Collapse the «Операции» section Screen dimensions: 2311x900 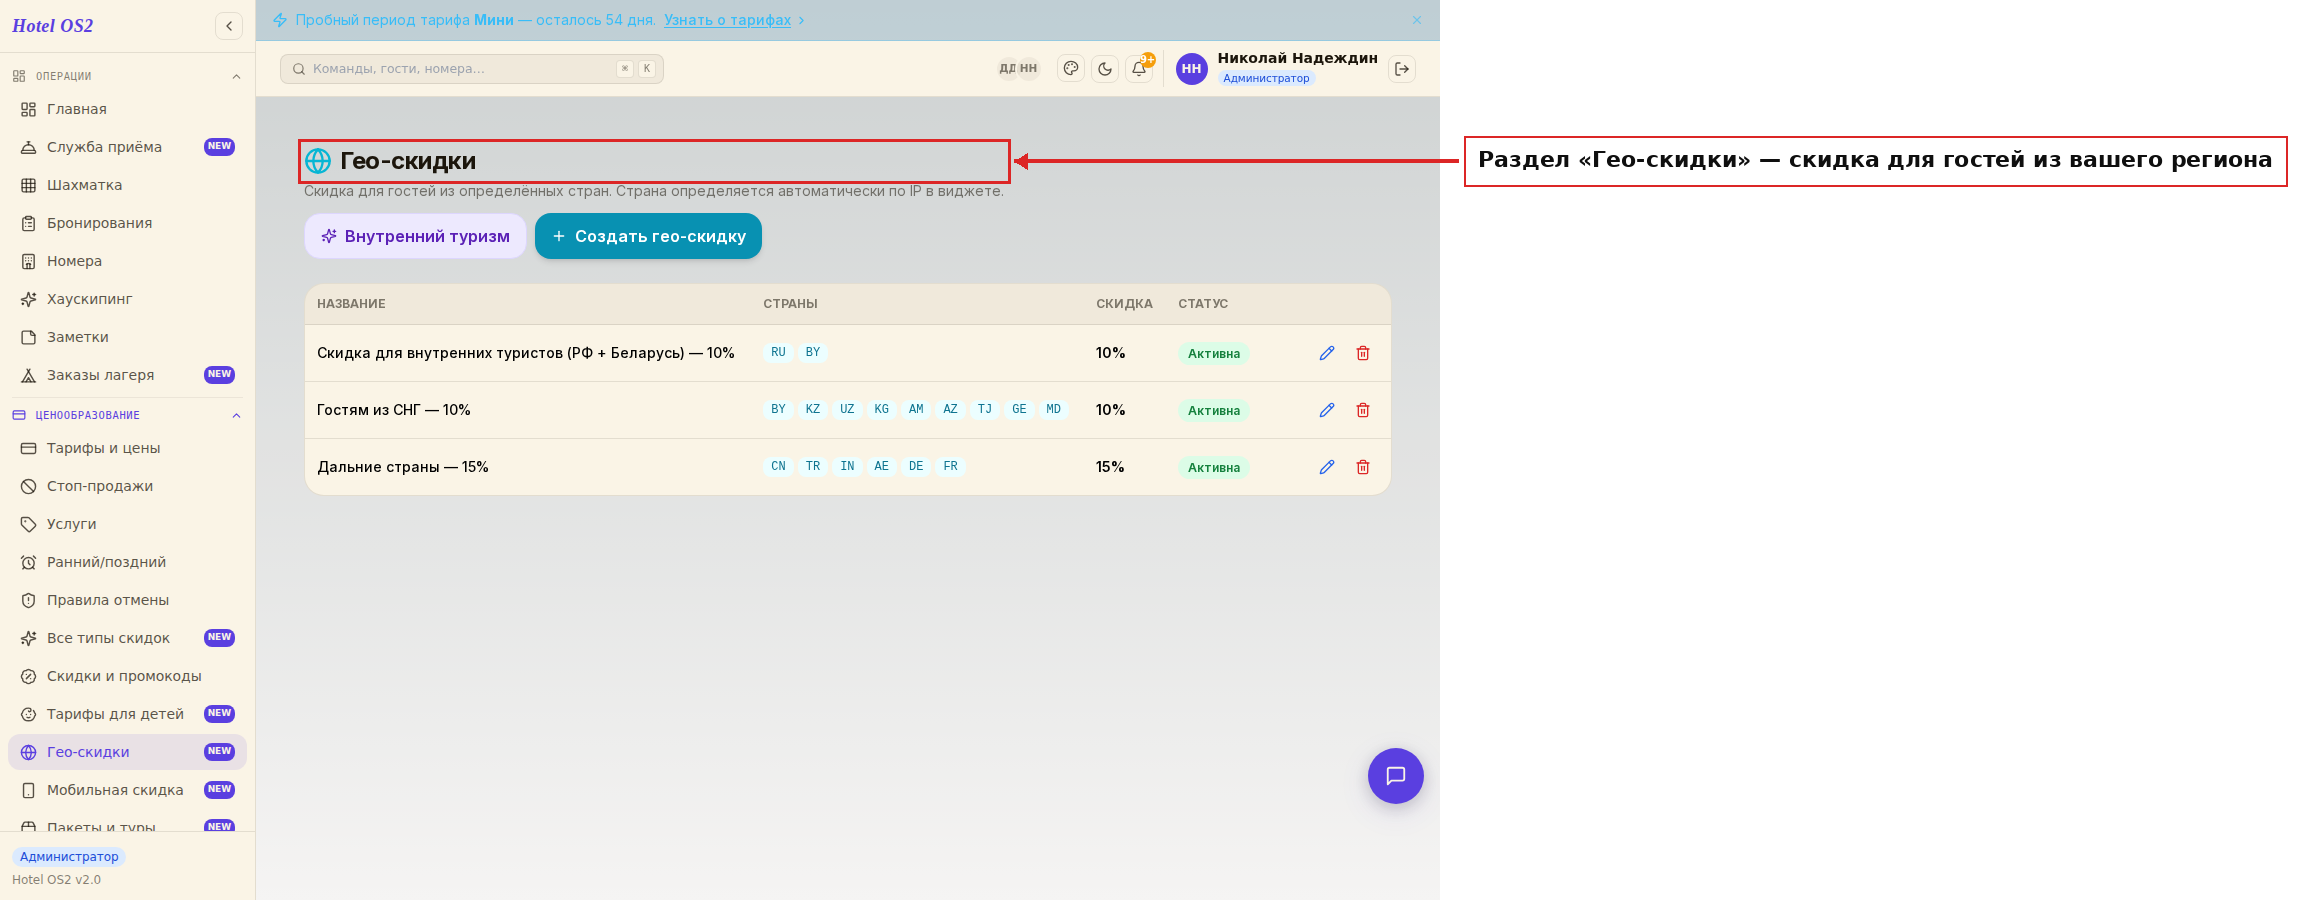(x=236, y=76)
